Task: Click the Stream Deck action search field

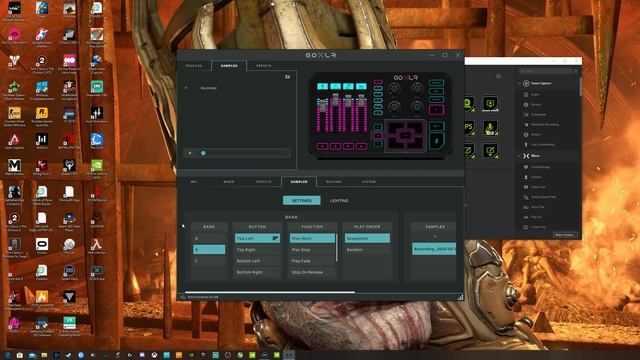Action: (546, 71)
